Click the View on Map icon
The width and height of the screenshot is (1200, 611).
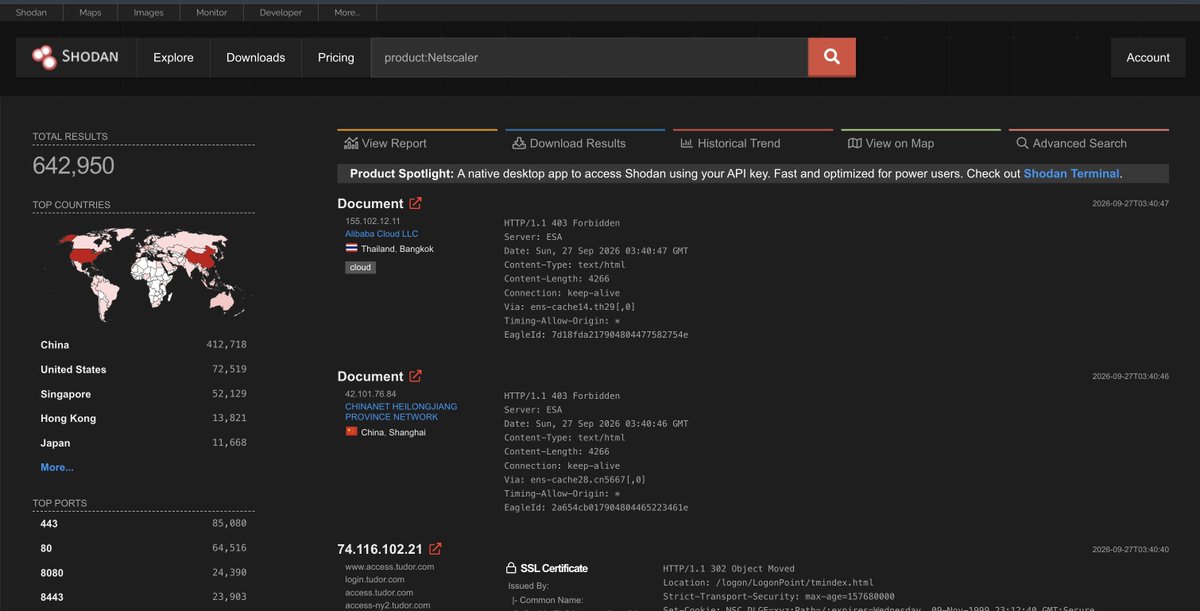854,143
